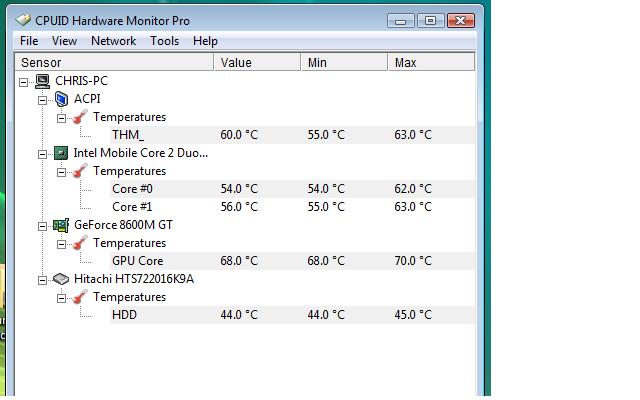Select the Intel Mobile Core 2 Duo label
Viewport: 640px width, 400px height.
(141, 153)
